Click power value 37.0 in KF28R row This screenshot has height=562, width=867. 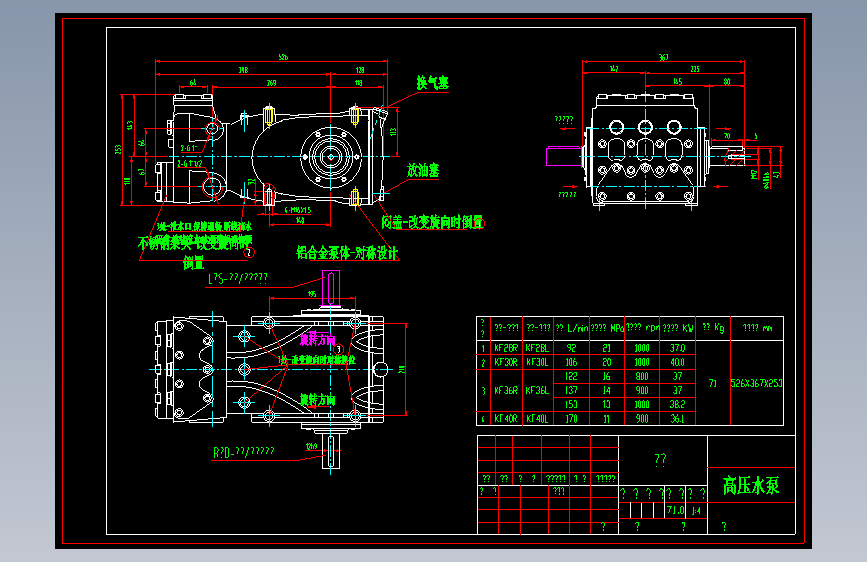(x=677, y=348)
